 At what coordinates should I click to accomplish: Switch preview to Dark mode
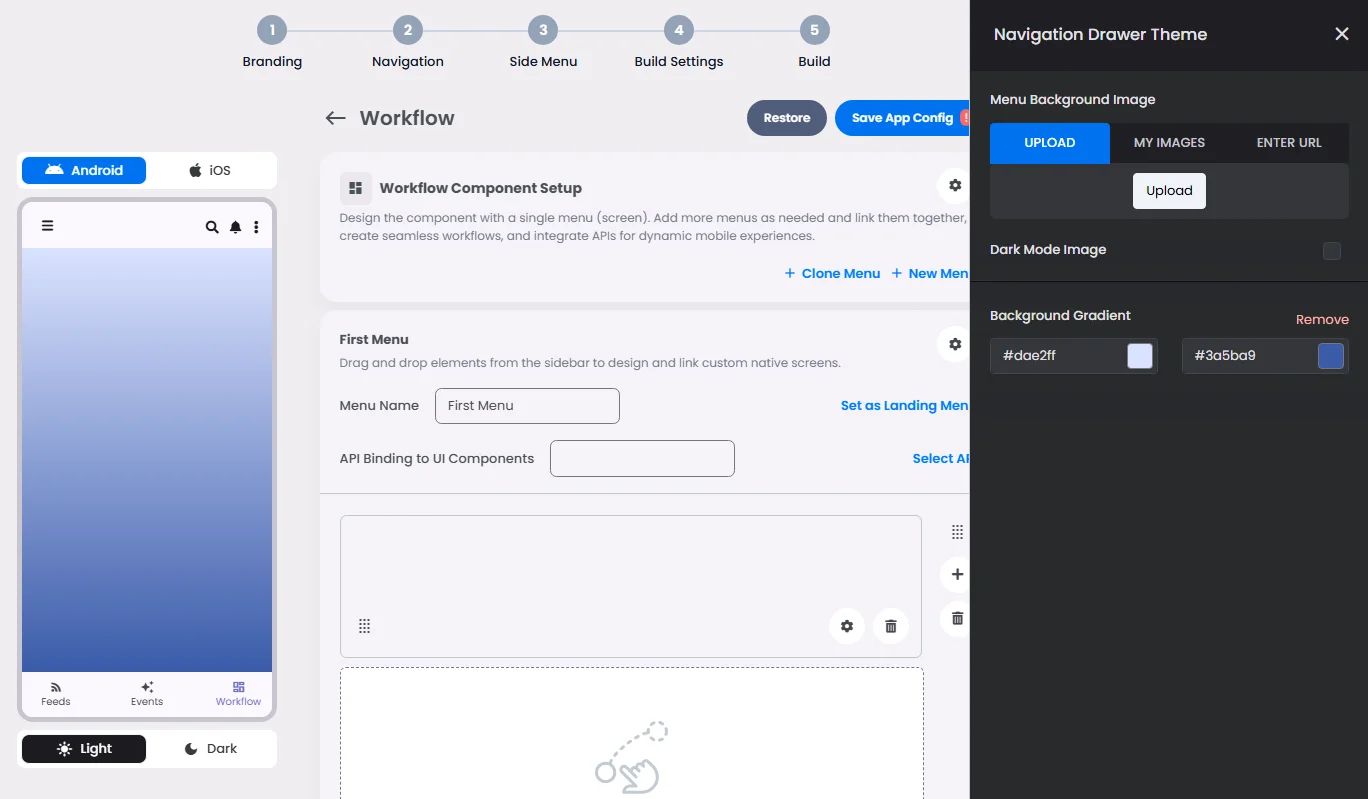[x=211, y=749]
